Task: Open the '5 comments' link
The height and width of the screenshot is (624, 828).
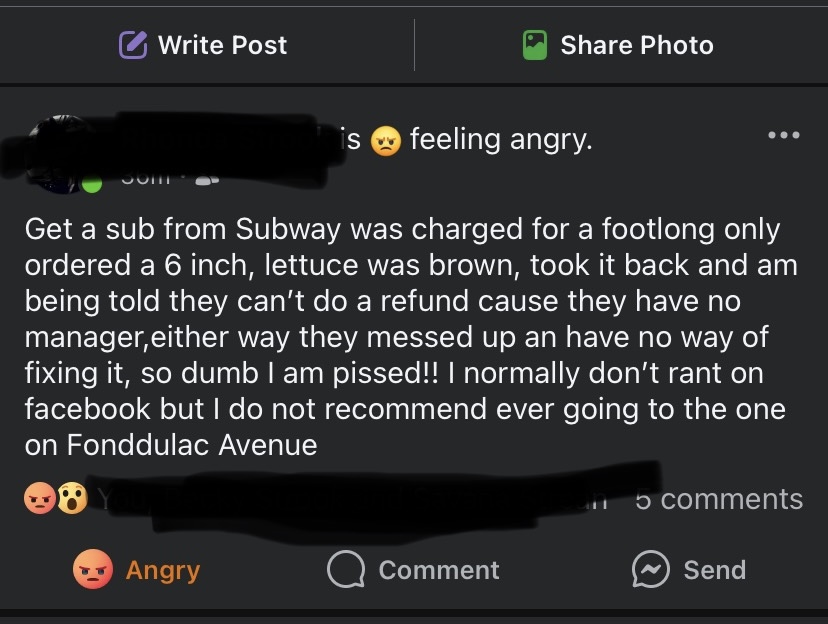Action: pyautogui.click(x=719, y=499)
